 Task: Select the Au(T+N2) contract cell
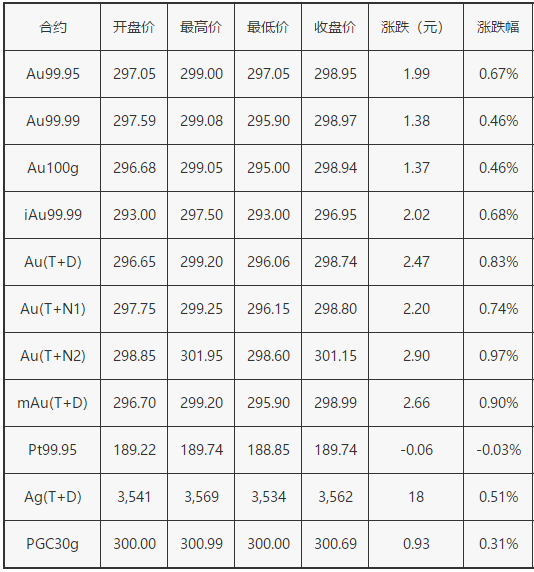(x=53, y=356)
